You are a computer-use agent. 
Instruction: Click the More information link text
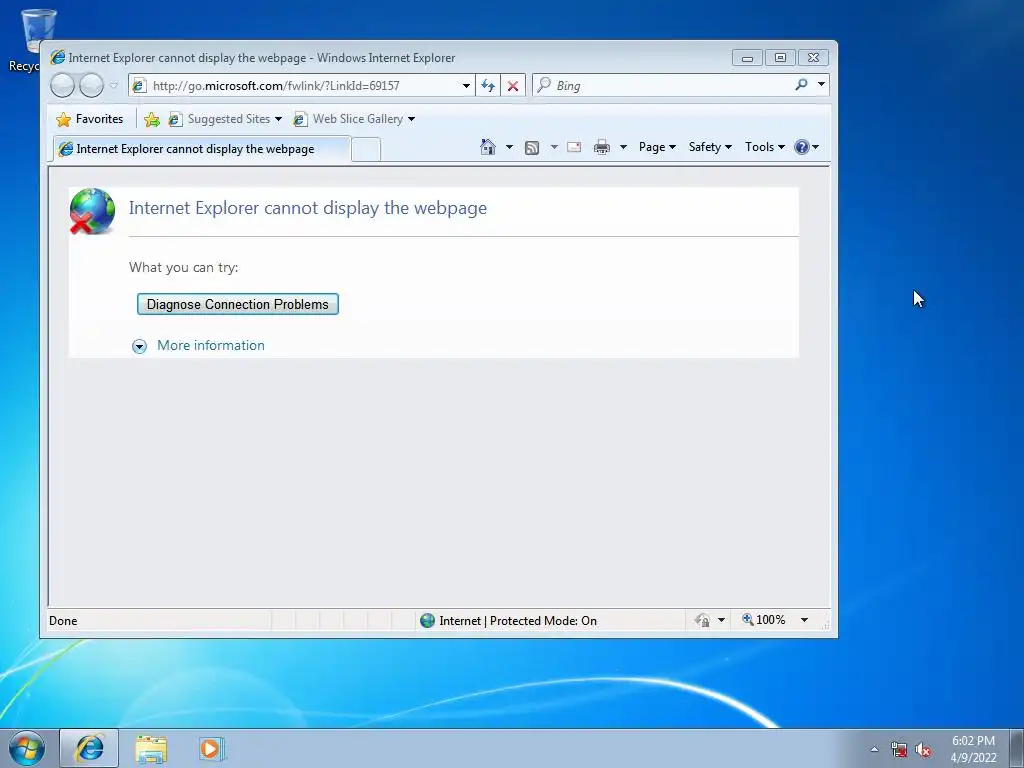211,345
